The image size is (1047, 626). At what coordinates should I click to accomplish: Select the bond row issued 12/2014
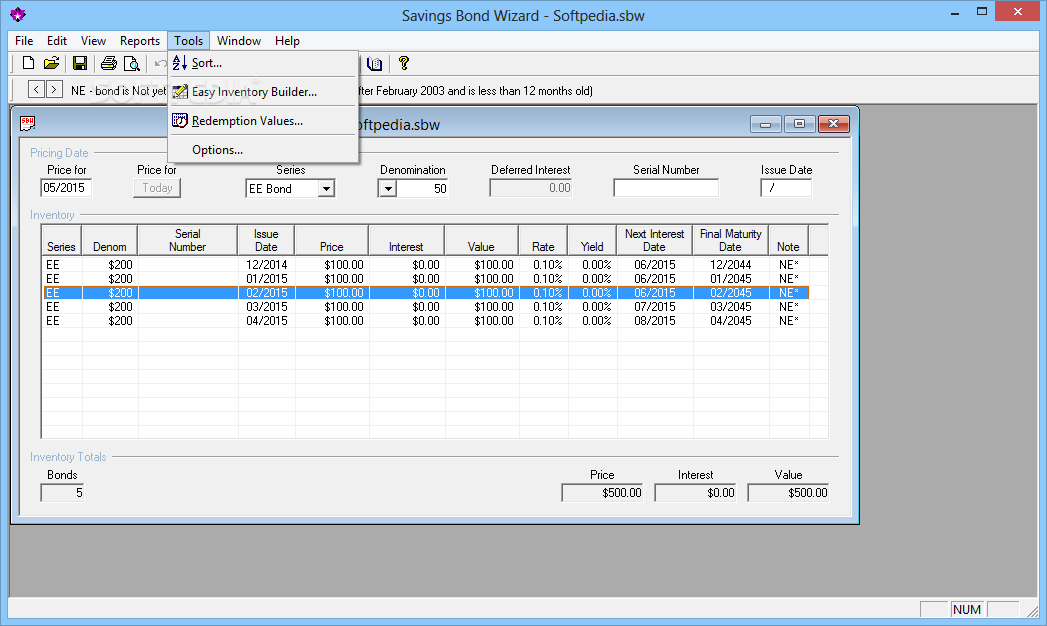pos(426,265)
